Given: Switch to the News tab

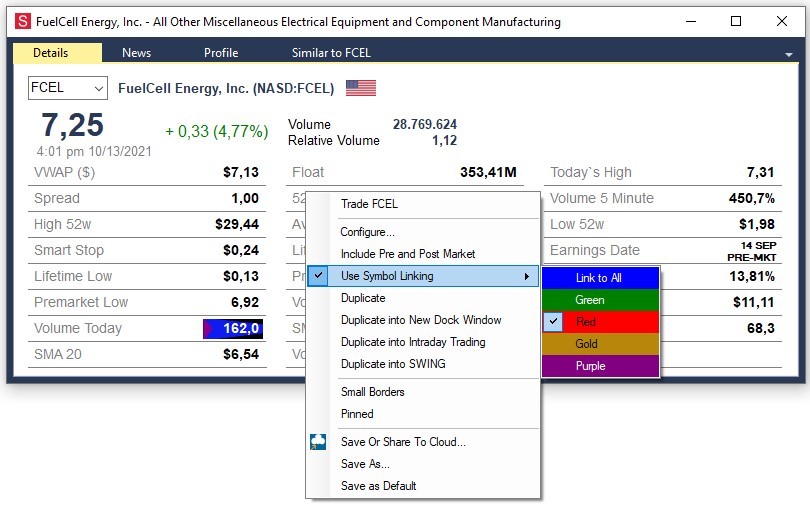Looking at the screenshot, I should click(136, 53).
